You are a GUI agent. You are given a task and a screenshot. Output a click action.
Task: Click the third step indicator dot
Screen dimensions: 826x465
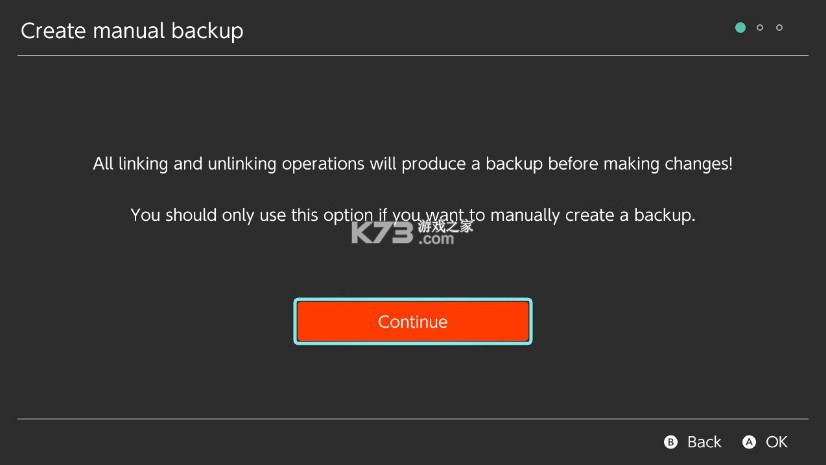tap(780, 27)
